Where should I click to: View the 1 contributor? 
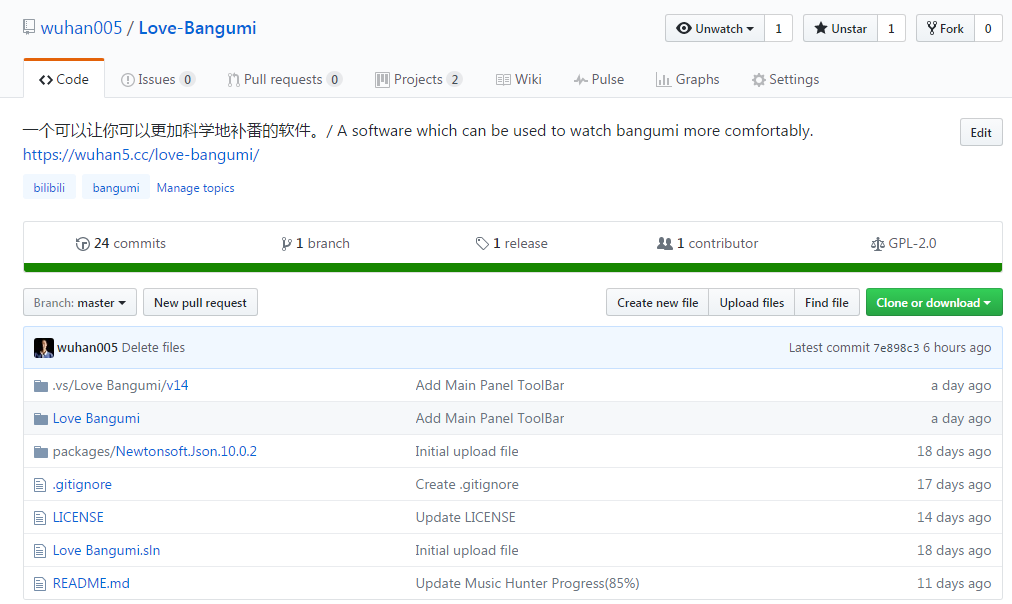pos(707,243)
